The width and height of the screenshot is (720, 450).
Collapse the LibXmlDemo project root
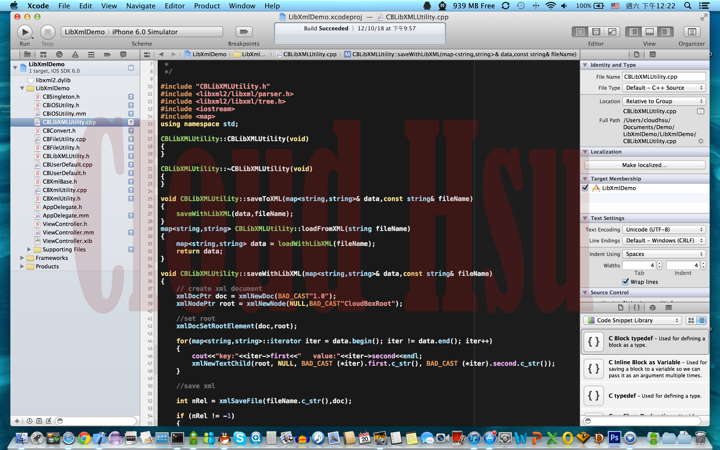tap(15, 67)
